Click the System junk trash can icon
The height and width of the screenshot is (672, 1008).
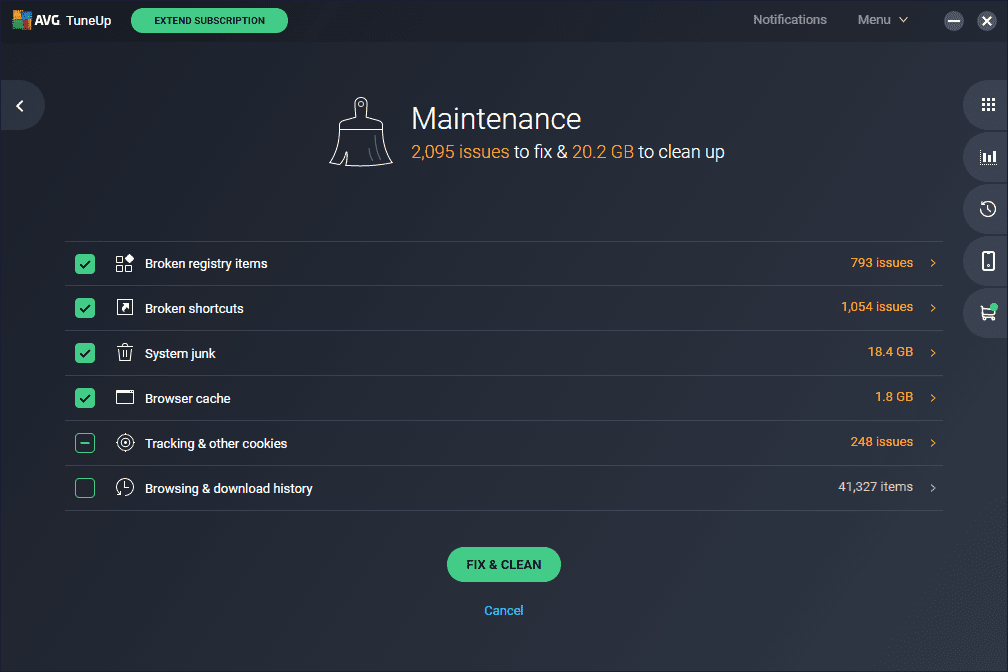coord(125,352)
